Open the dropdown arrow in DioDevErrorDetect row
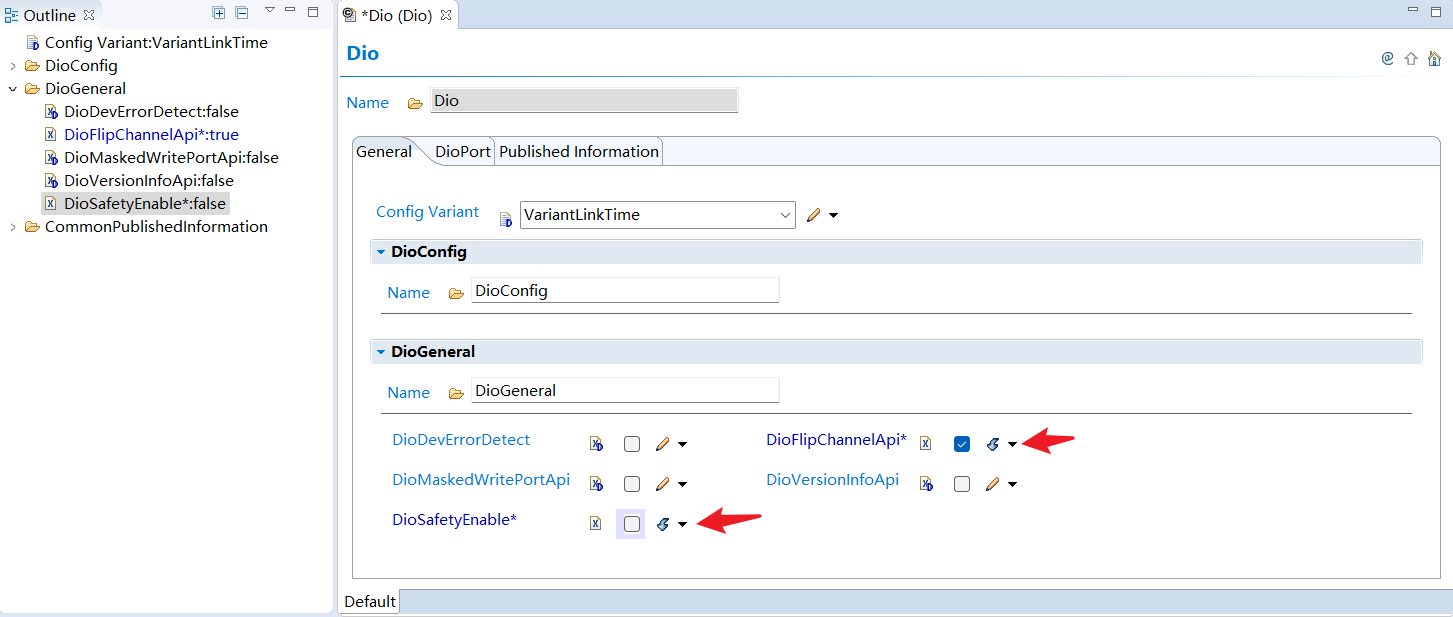 683,445
